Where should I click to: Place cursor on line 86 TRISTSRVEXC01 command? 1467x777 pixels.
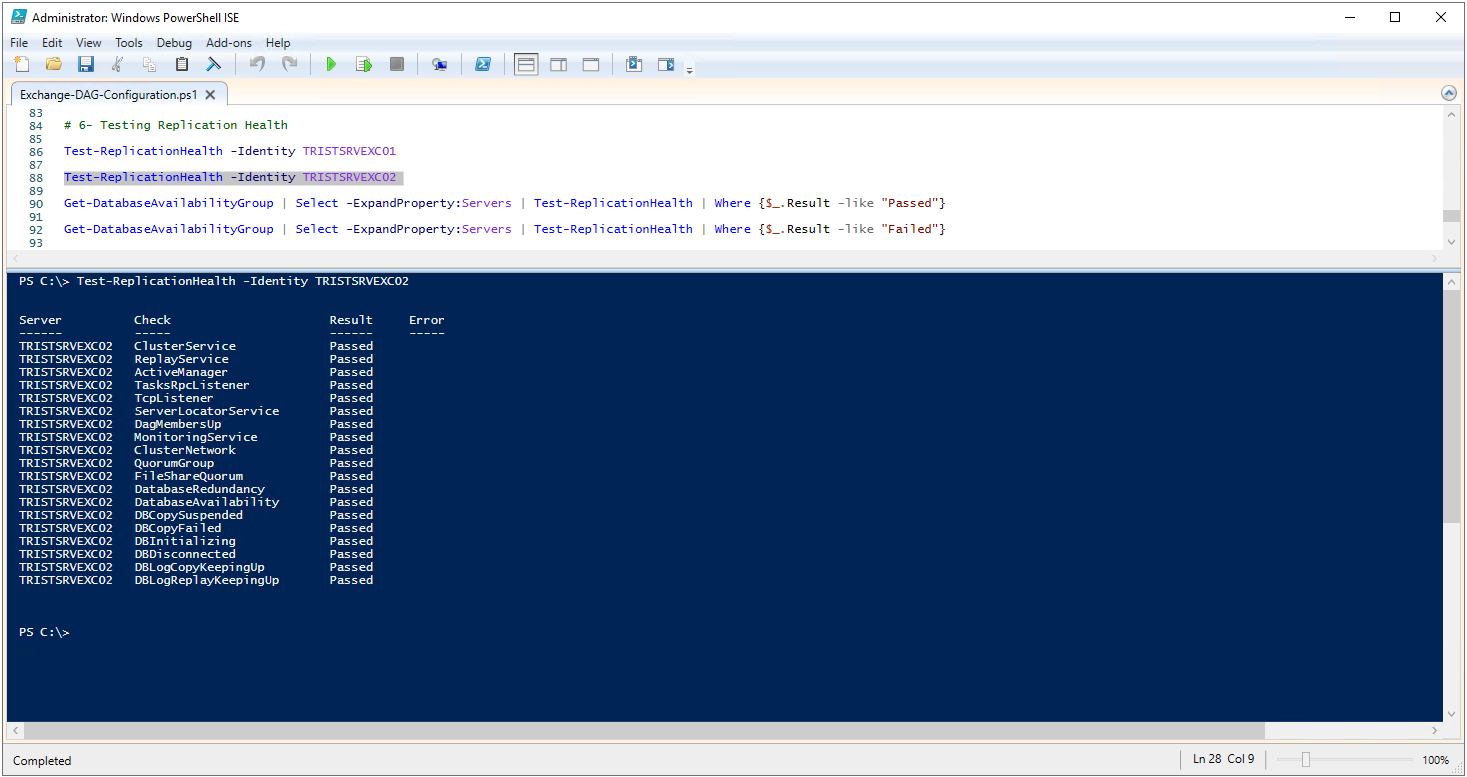point(230,151)
